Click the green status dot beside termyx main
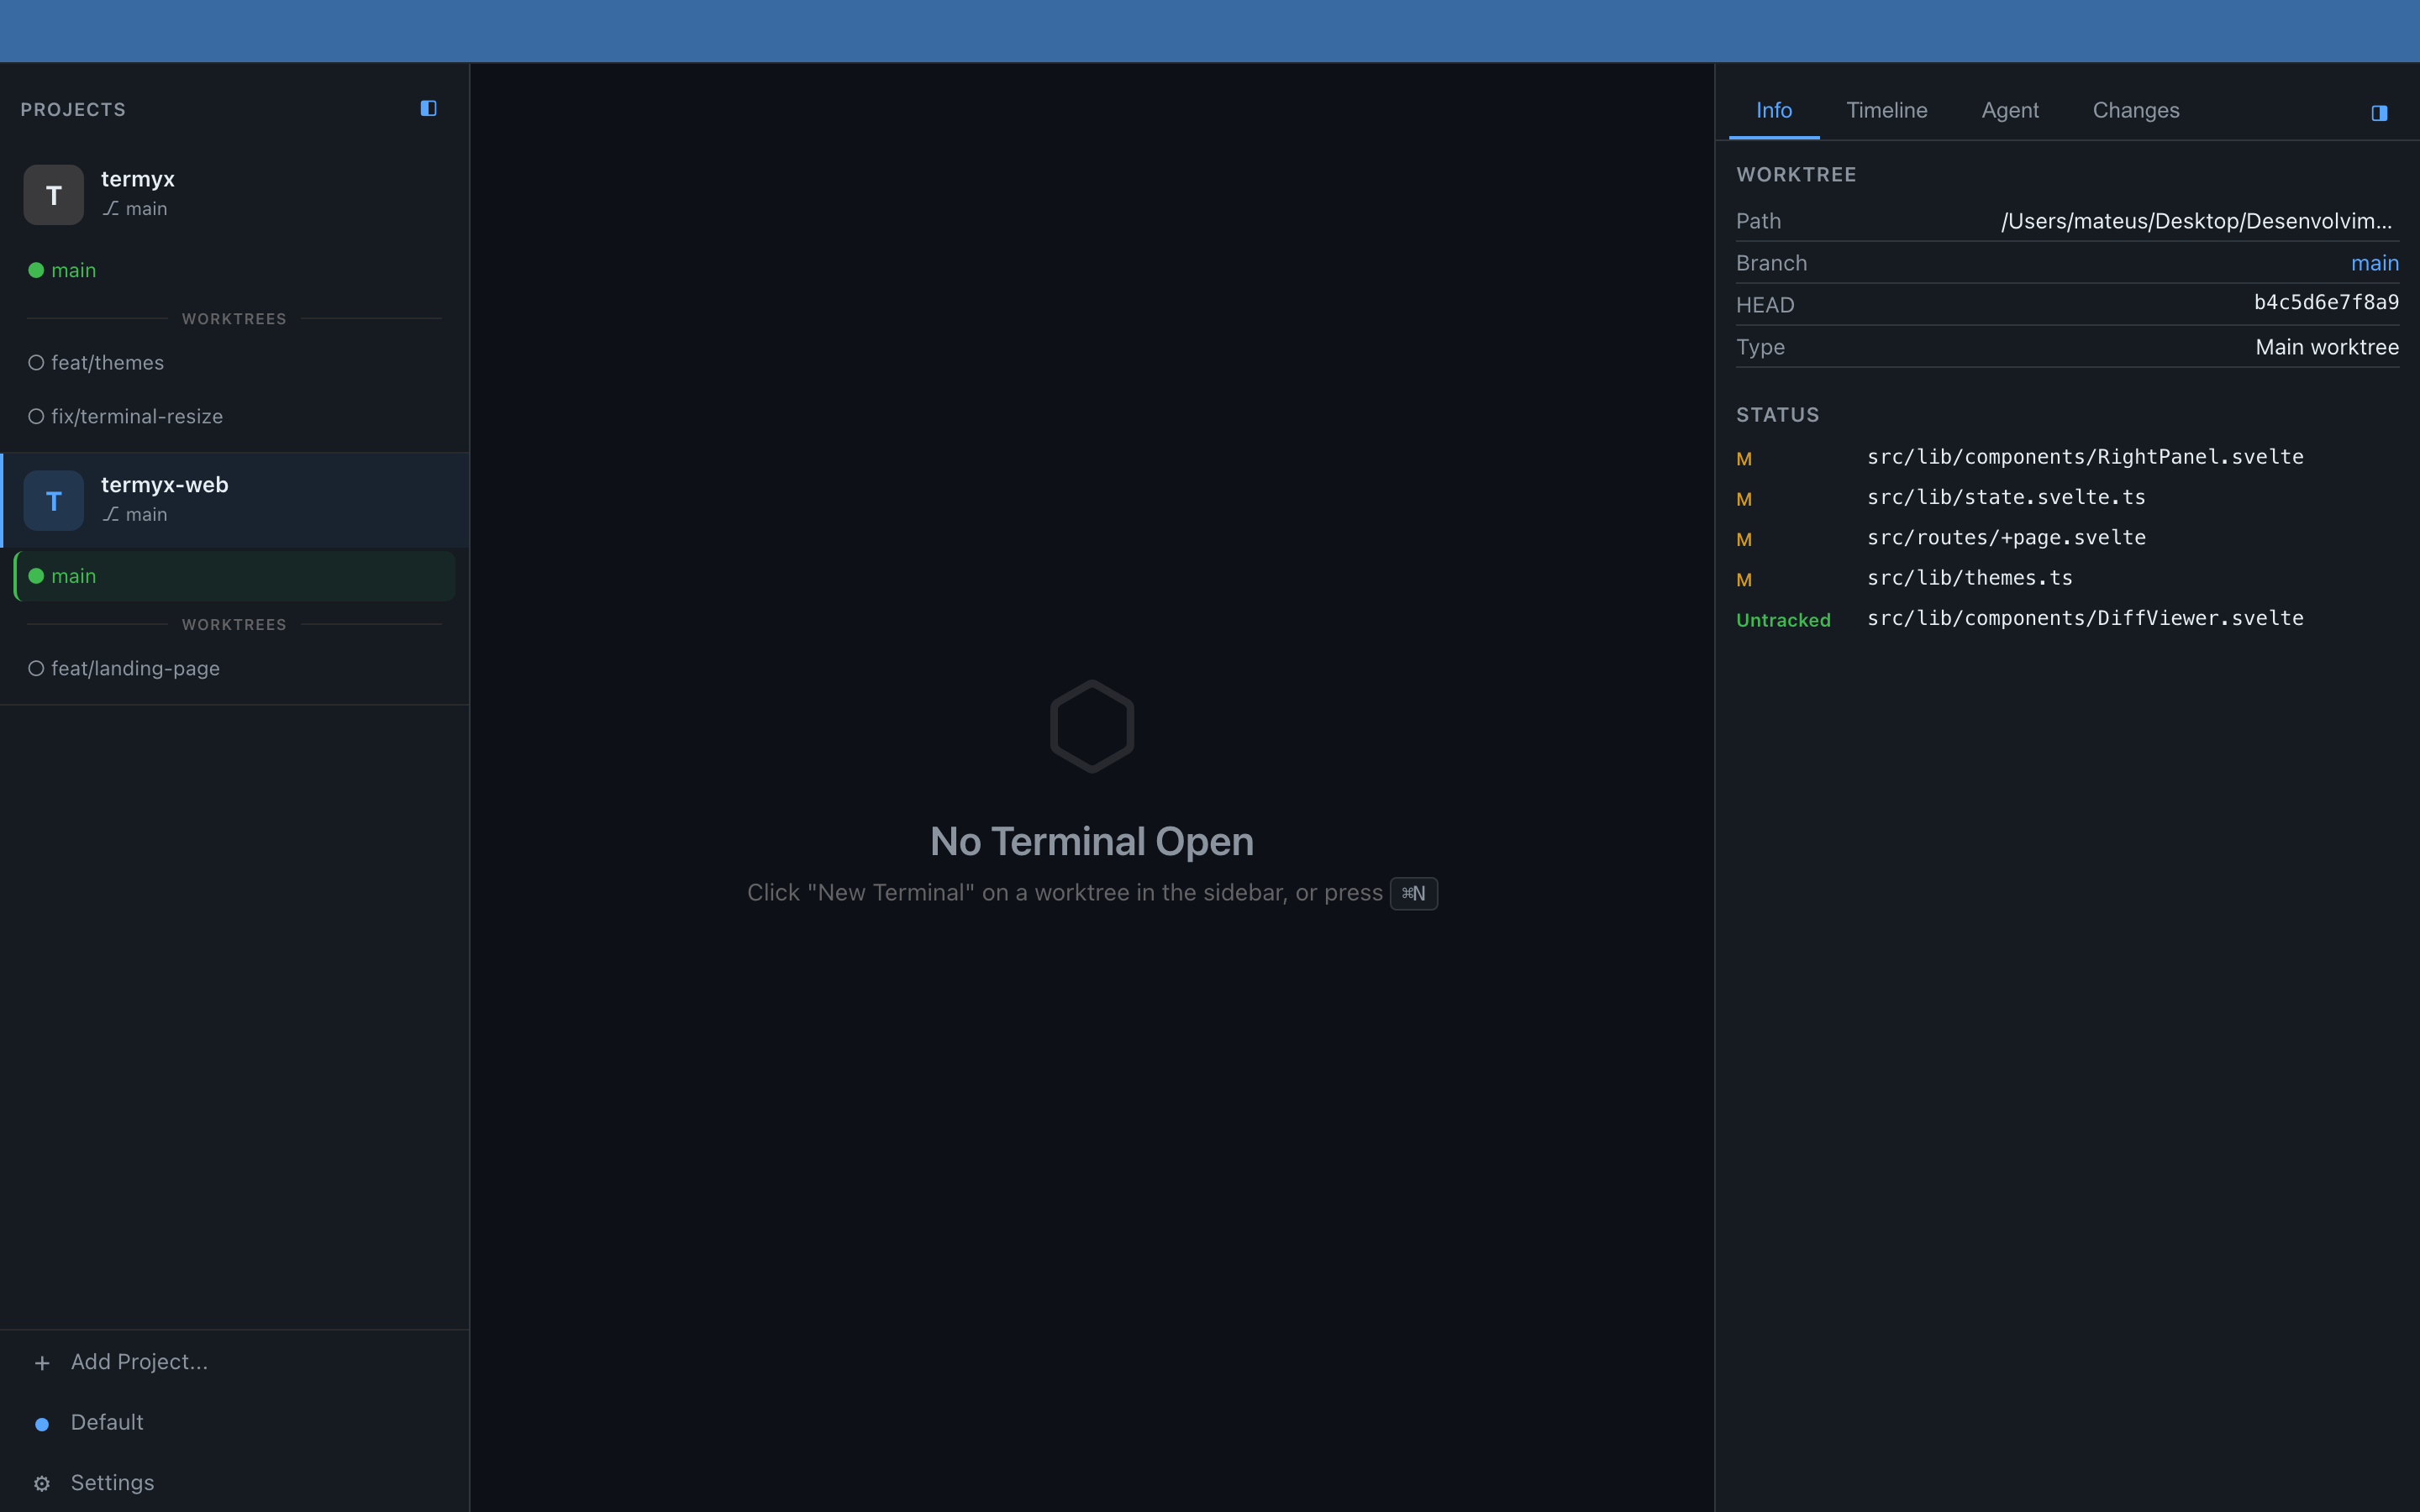This screenshot has width=2420, height=1512. tap(35, 269)
